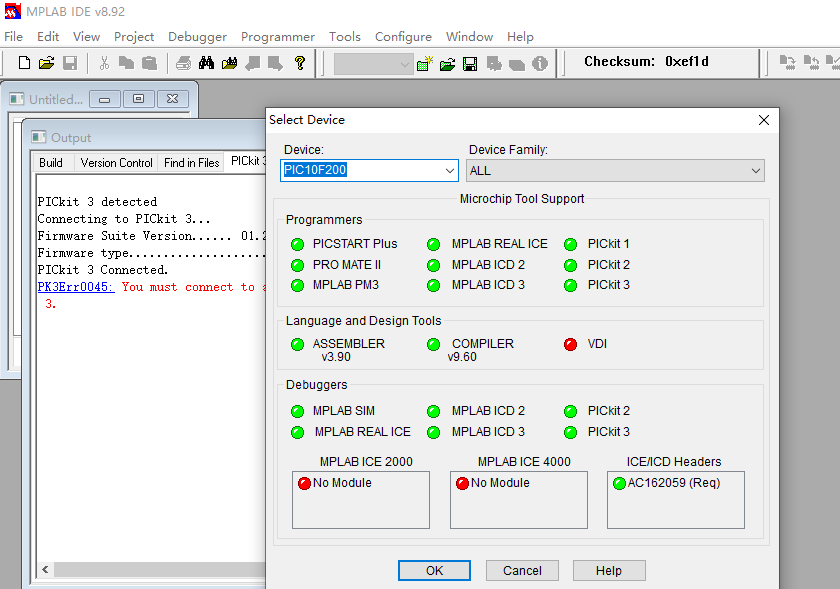Click the Open File toolbar icon
Screen dimensions: 840x589
[x=47, y=63]
